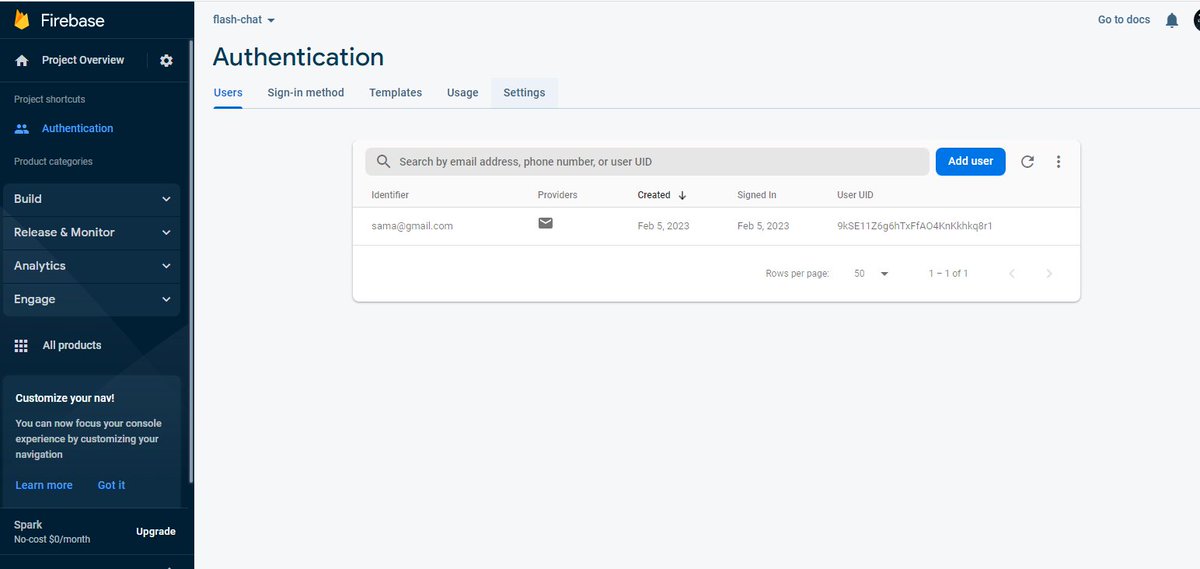Open the flash-chat project switcher dropdown
Viewport: 1200px width, 569px height.
244,20
